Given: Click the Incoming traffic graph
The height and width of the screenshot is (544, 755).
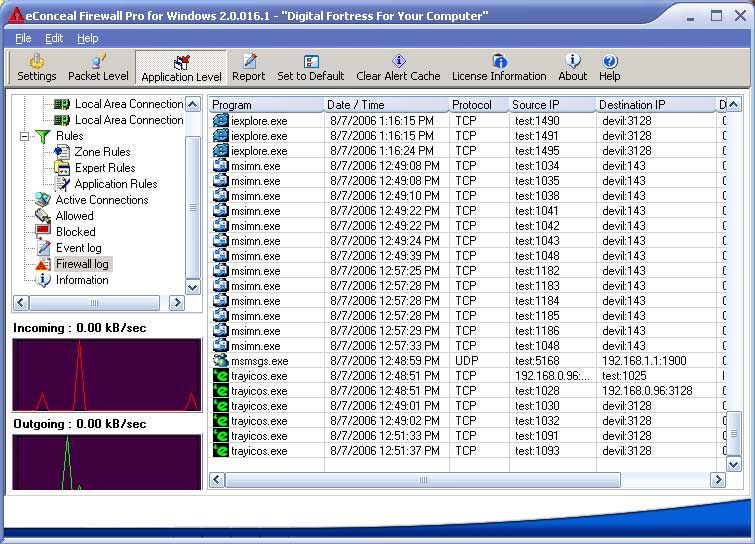Looking at the screenshot, I should pos(107,375).
